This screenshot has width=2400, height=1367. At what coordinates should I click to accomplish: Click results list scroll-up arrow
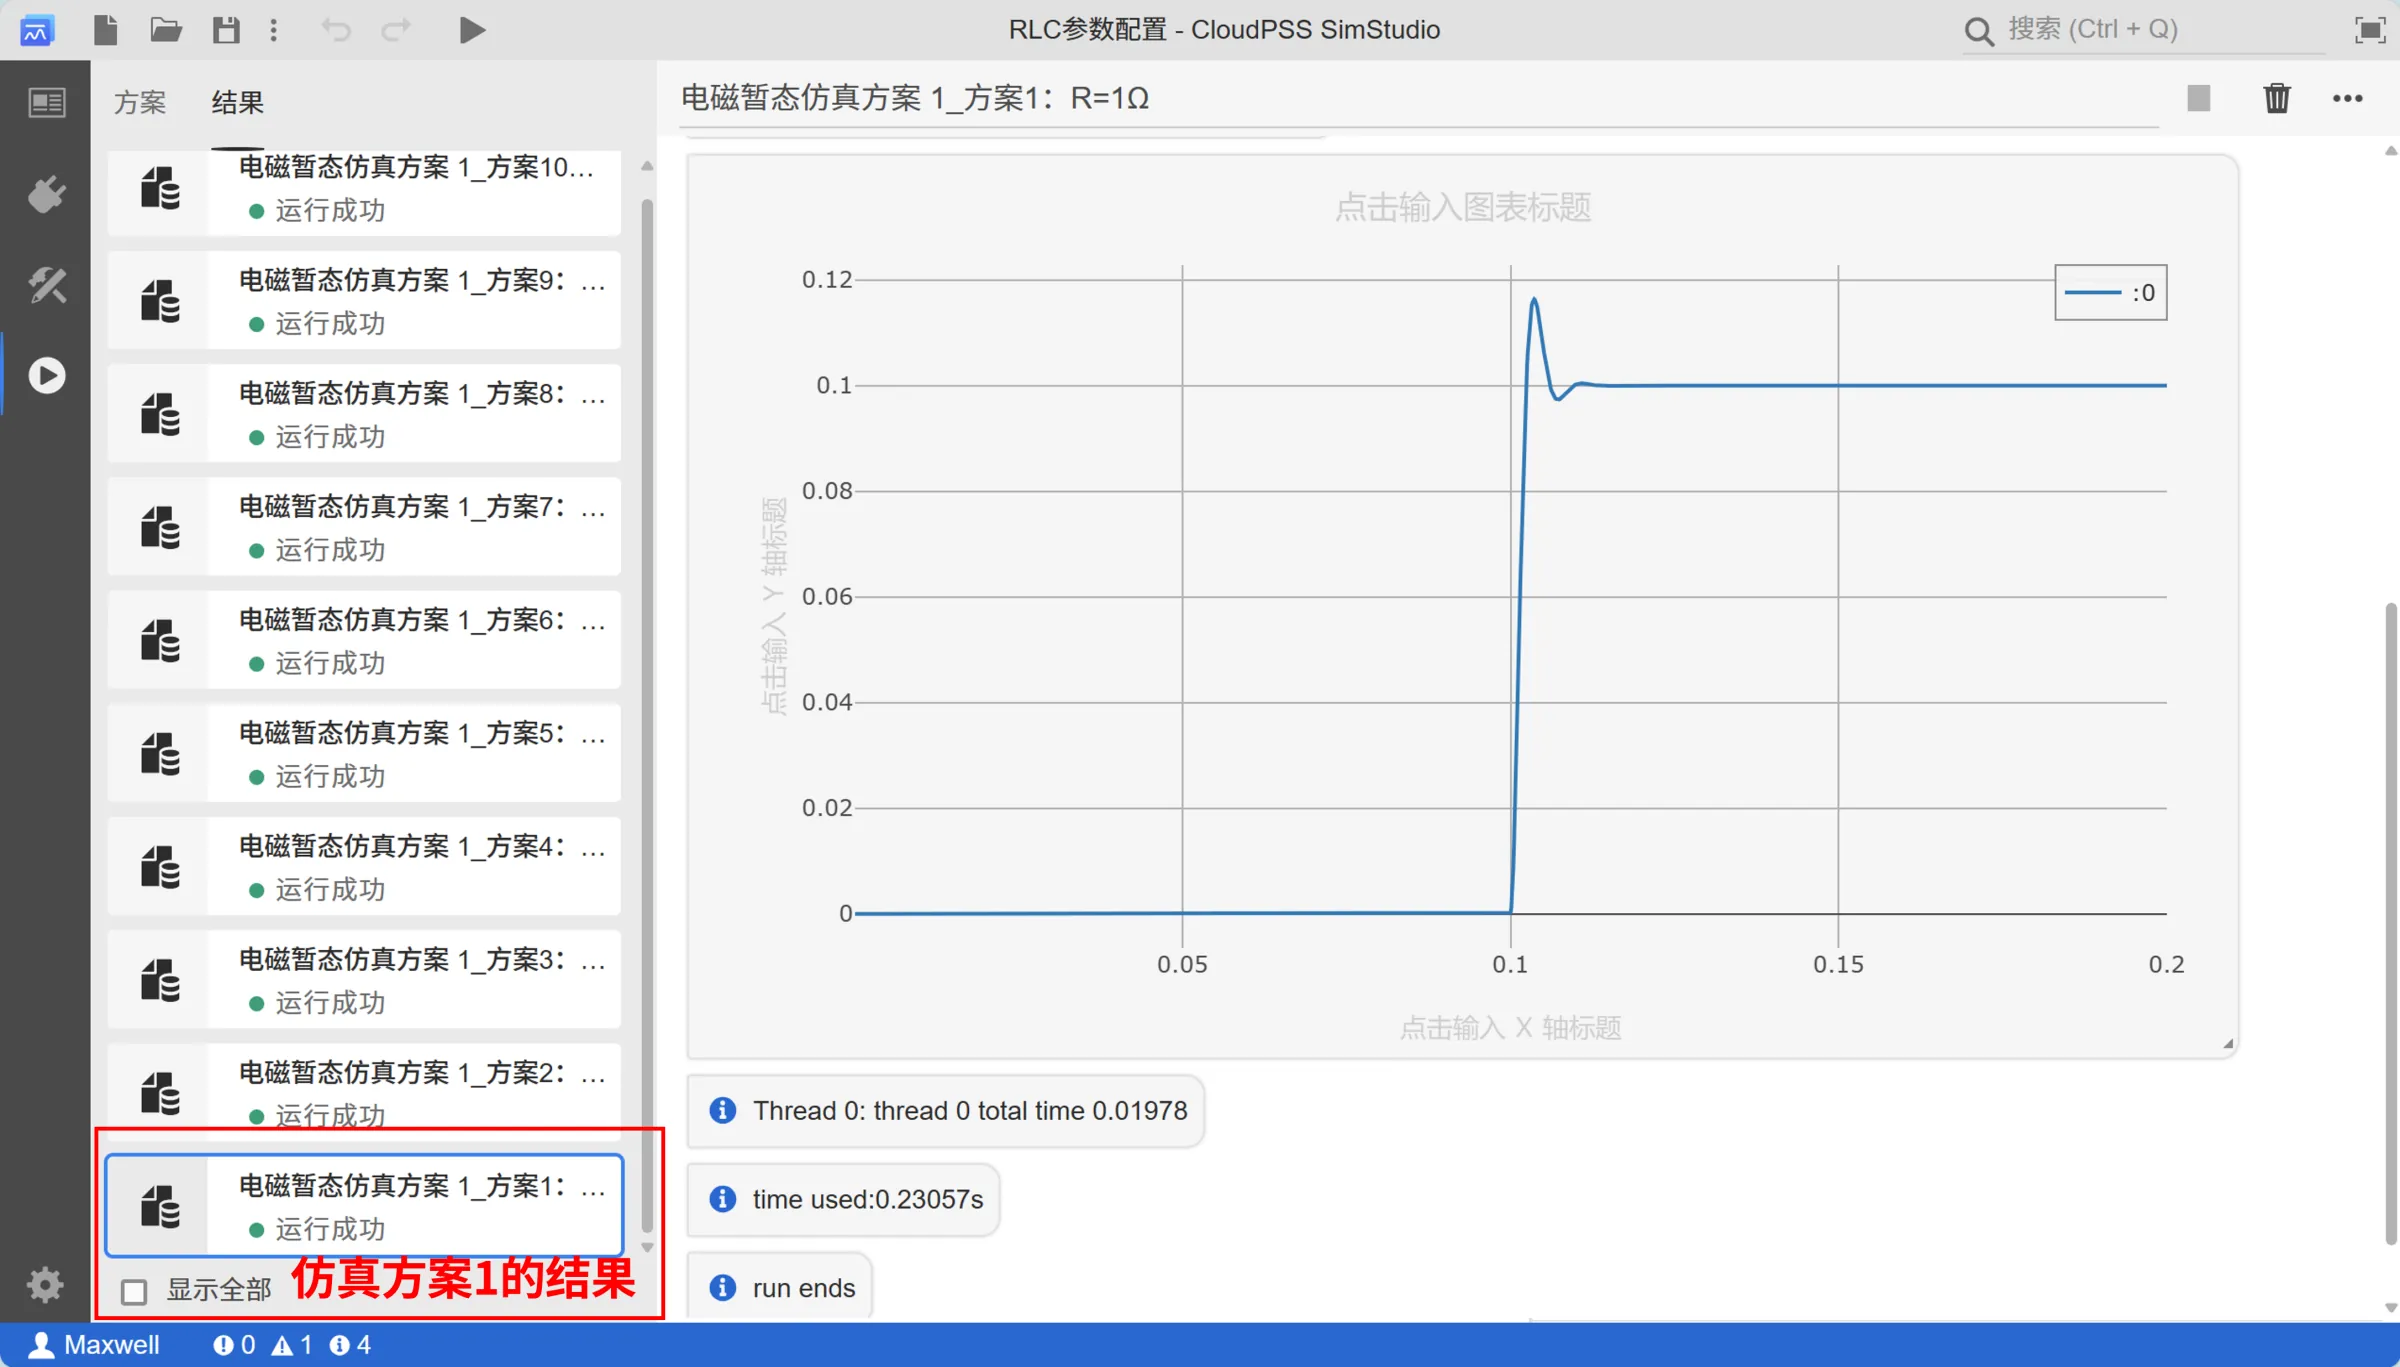[x=647, y=167]
